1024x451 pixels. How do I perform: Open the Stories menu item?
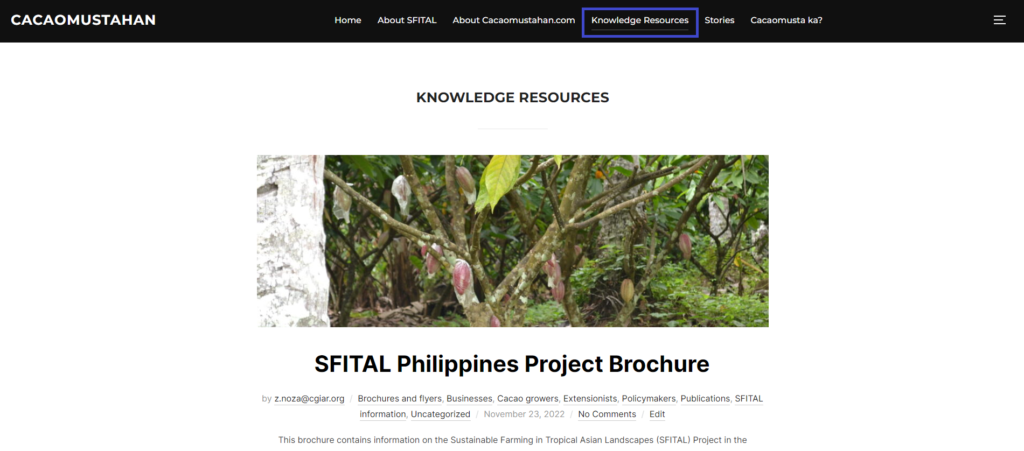tap(719, 20)
